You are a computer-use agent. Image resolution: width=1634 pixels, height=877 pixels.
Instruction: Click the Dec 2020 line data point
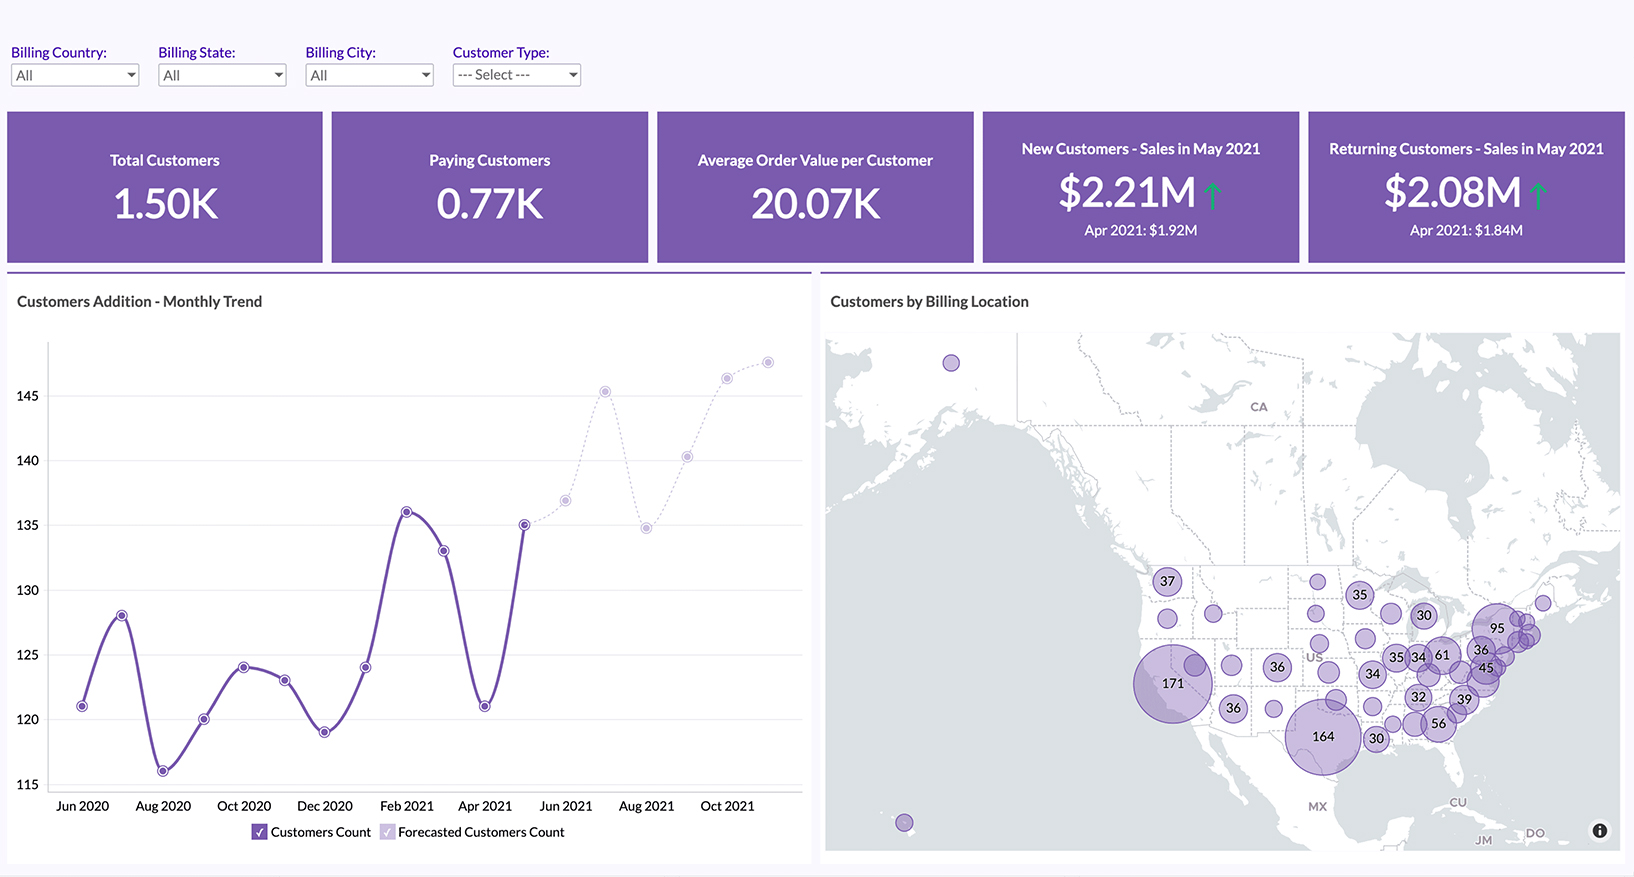point(325,732)
